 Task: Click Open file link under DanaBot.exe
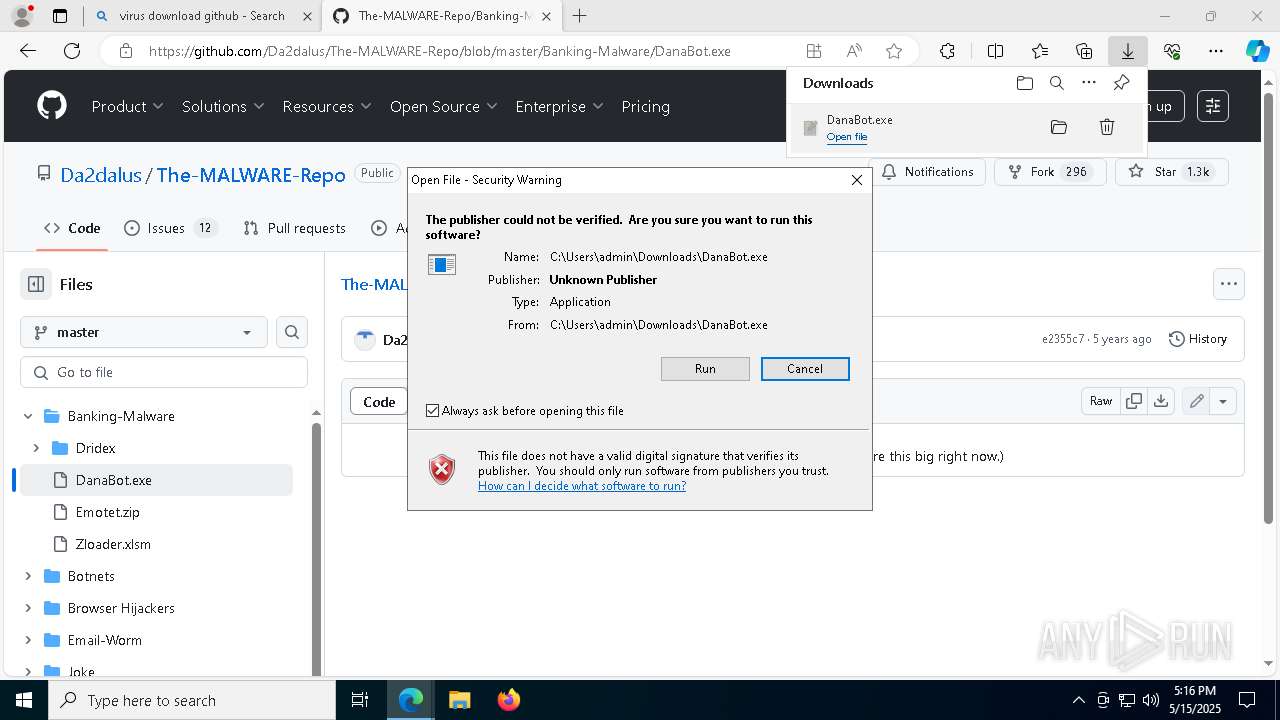847,137
